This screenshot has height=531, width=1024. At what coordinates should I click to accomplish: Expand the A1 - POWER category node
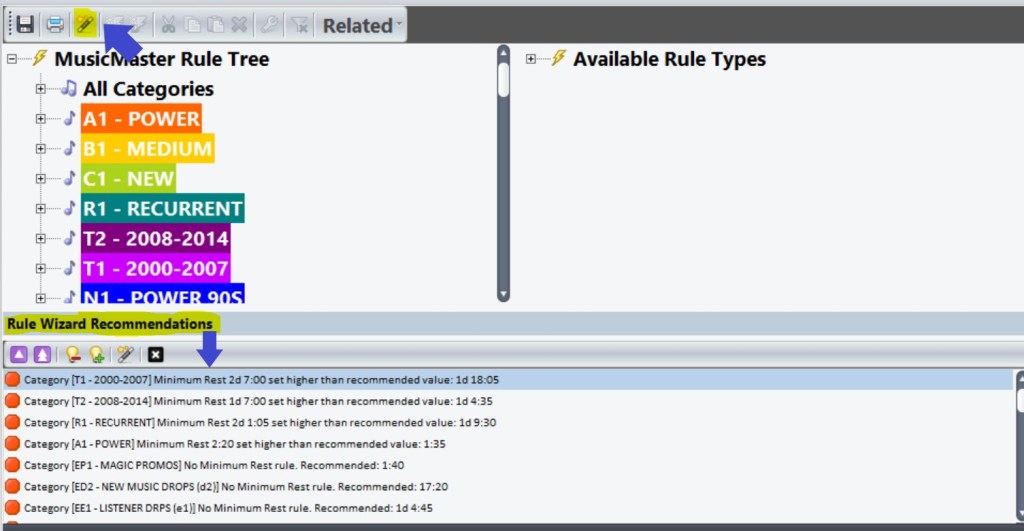tap(41, 119)
